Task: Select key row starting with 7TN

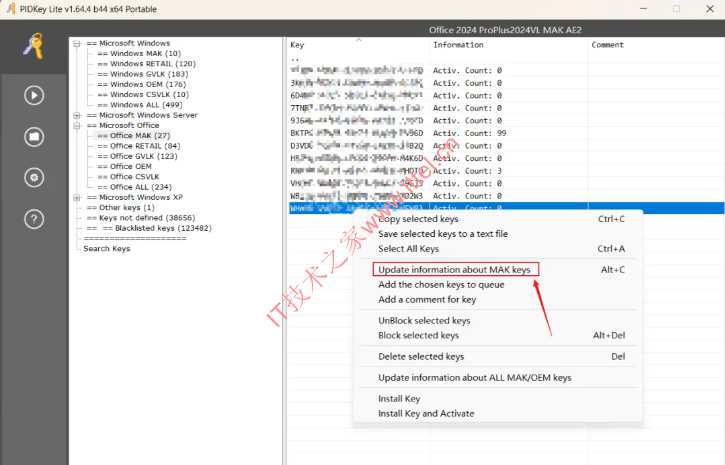Action: [x=506, y=108]
